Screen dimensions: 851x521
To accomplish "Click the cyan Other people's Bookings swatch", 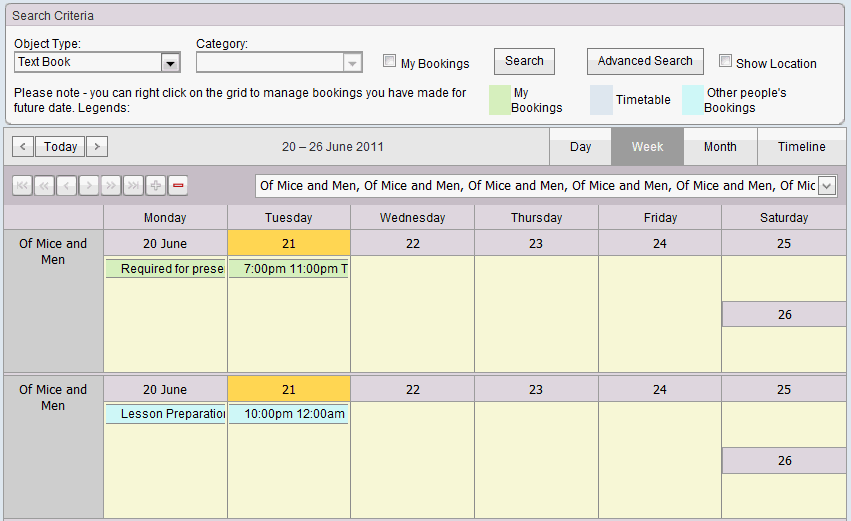I will pyautogui.click(x=693, y=100).
